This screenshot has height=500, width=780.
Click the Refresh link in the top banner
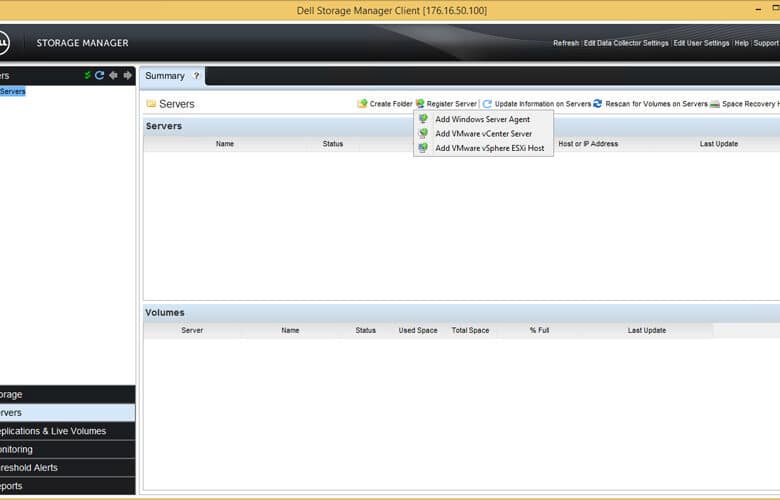tap(566, 43)
